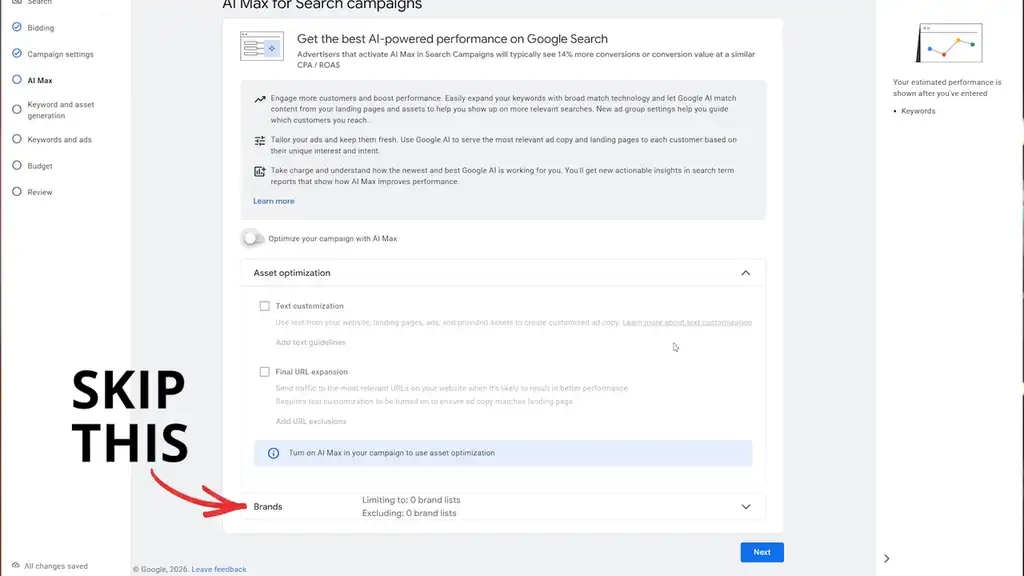This screenshot has height=576, width=1024.
Task: Click the Brands label
Action: click(268, 507)
